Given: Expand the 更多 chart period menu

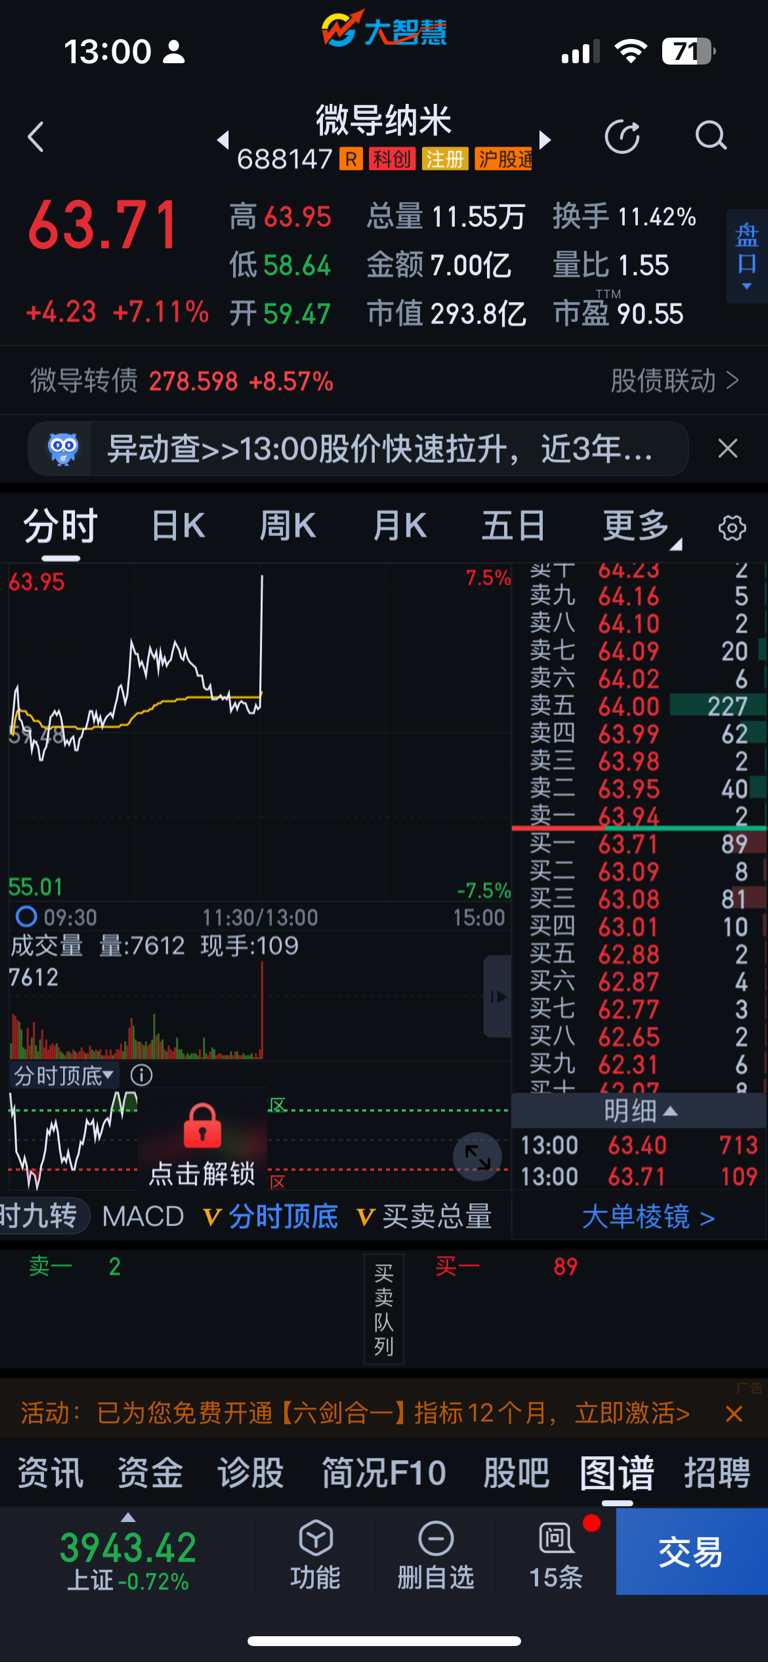Looking at the screenshot, I should pyautogui.click(x=640, y=526).
